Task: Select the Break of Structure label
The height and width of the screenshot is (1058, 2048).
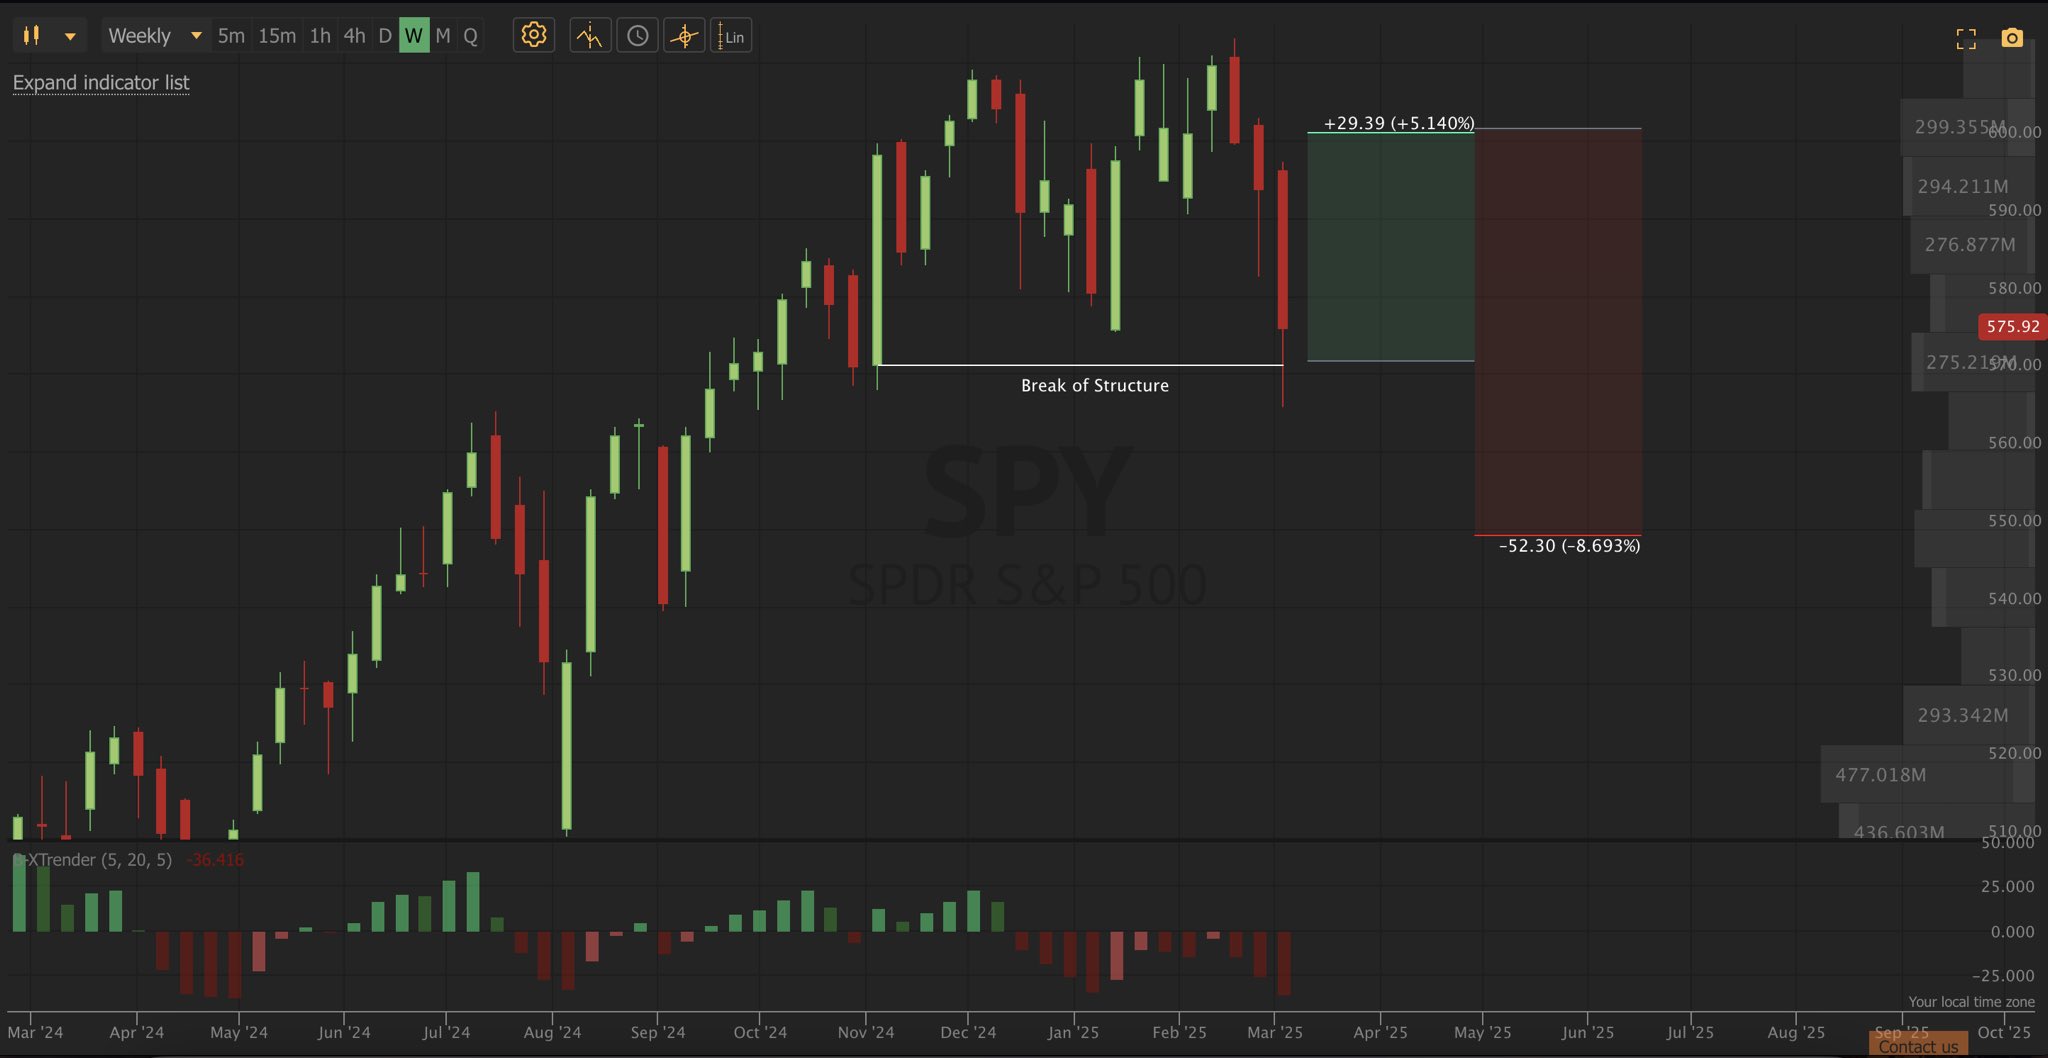Action: pyautogui.click(x=1095, y=386)
